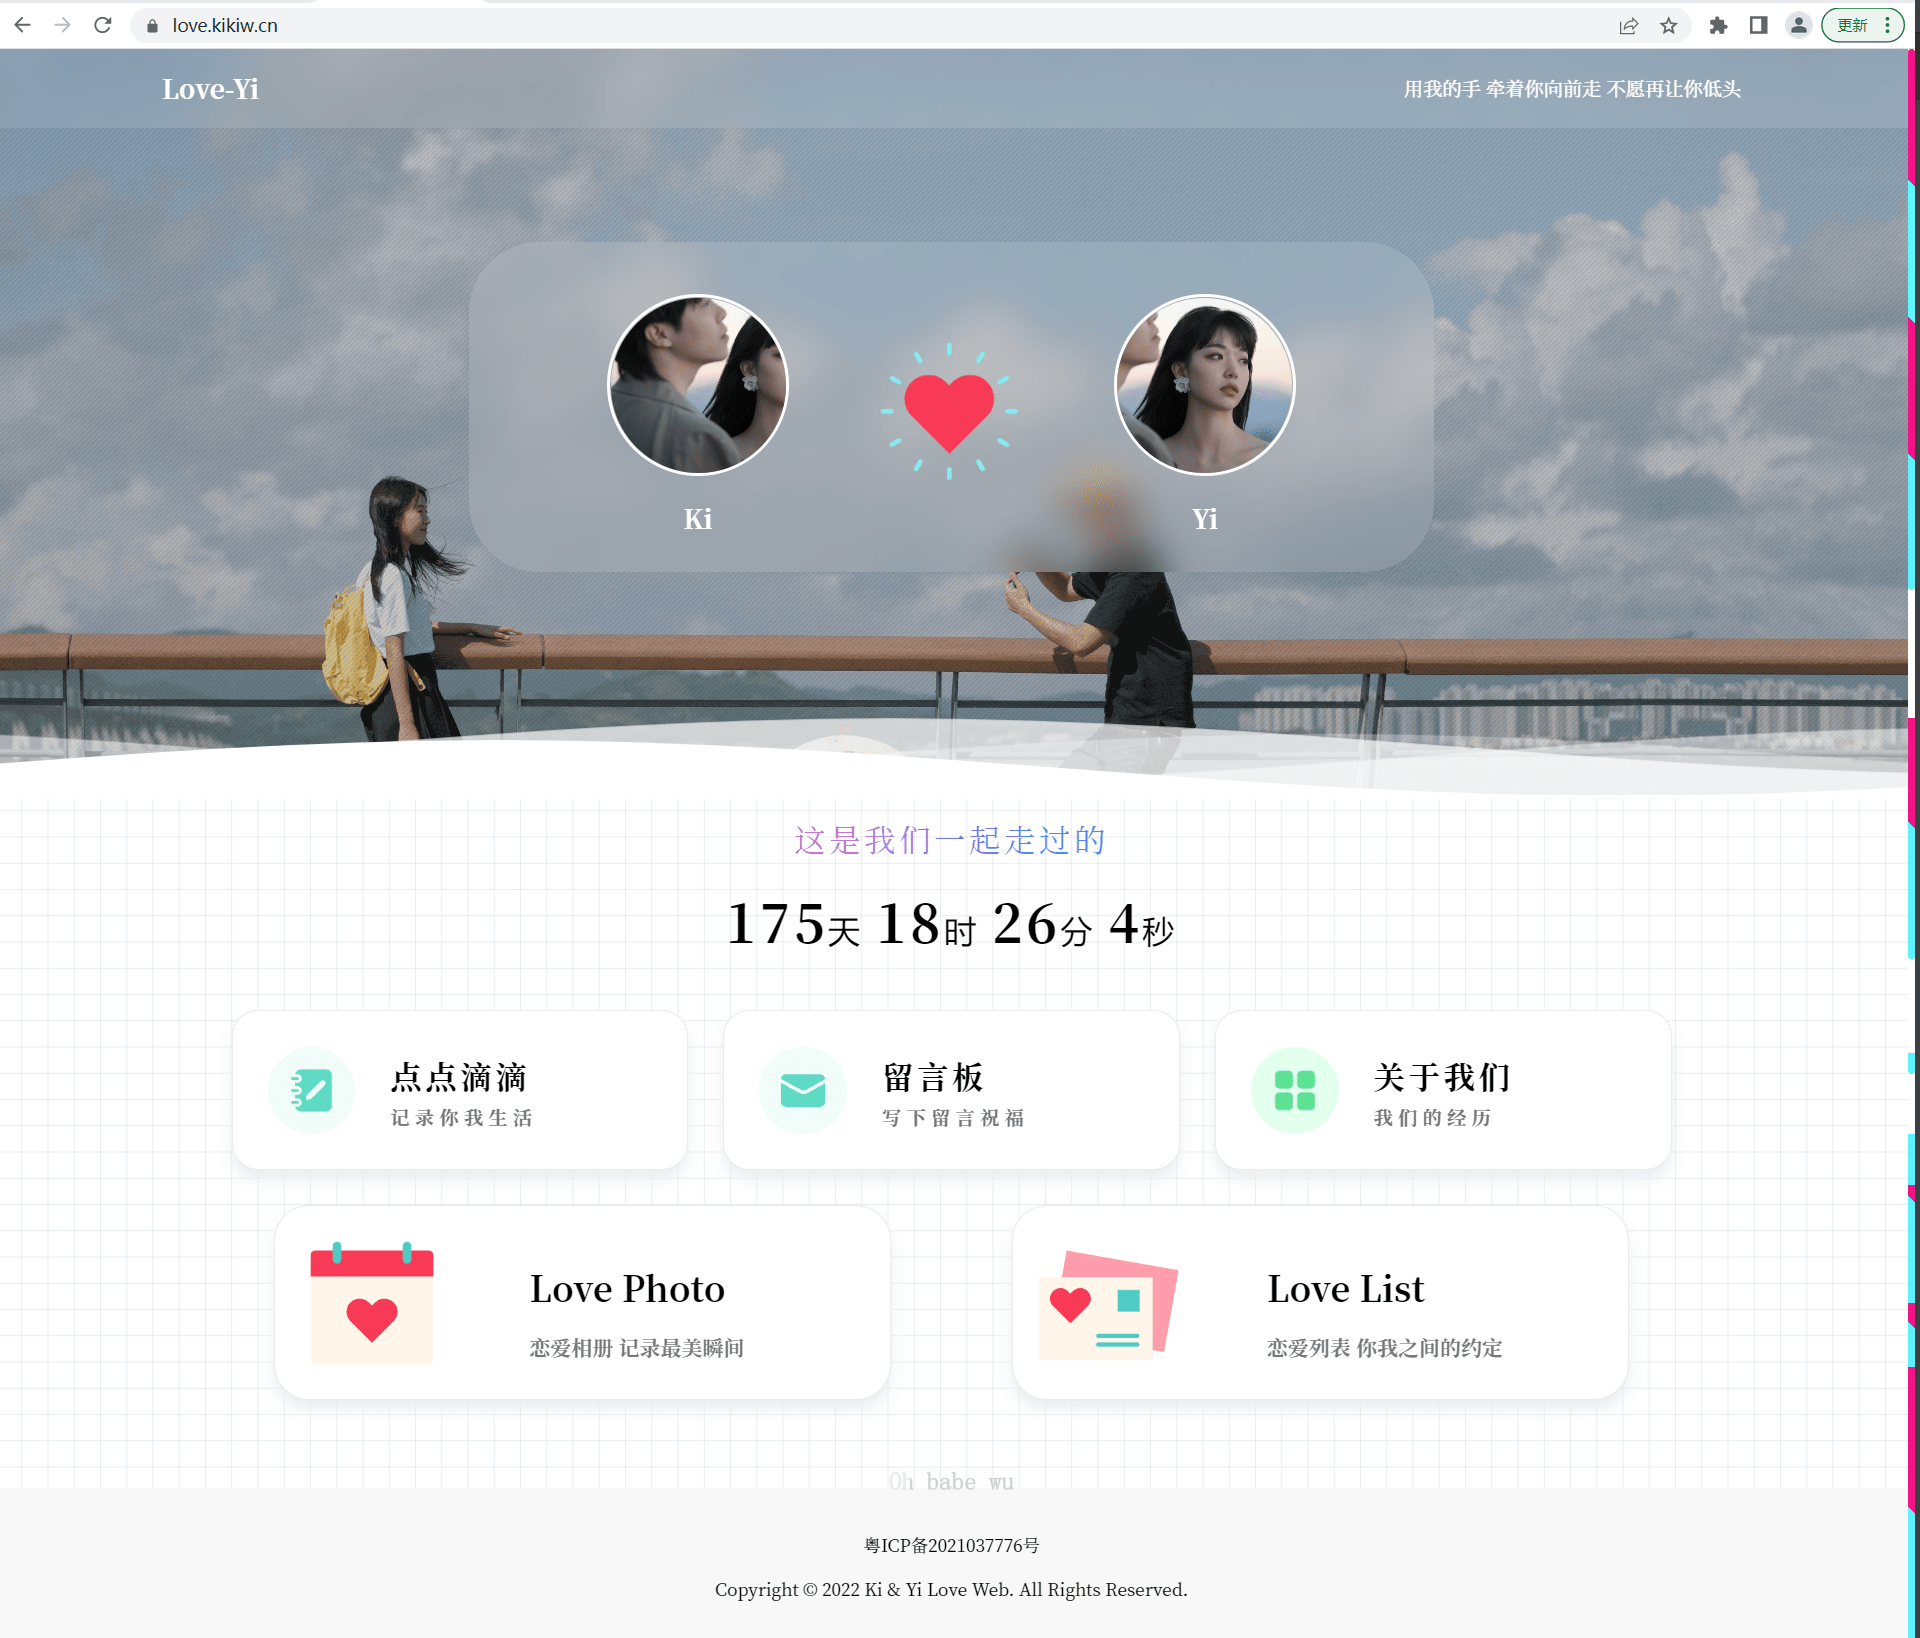Click the heart postcard icon on Love List
Image resolution: width=1920 pixels, height=1638 pixels.
coord(1108,1305)
